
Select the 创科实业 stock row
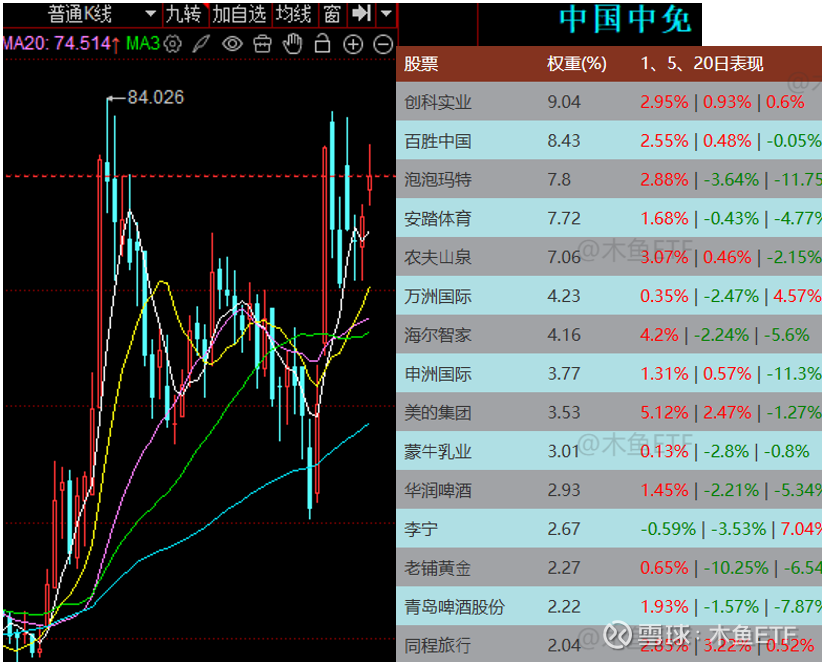[609, 102]
